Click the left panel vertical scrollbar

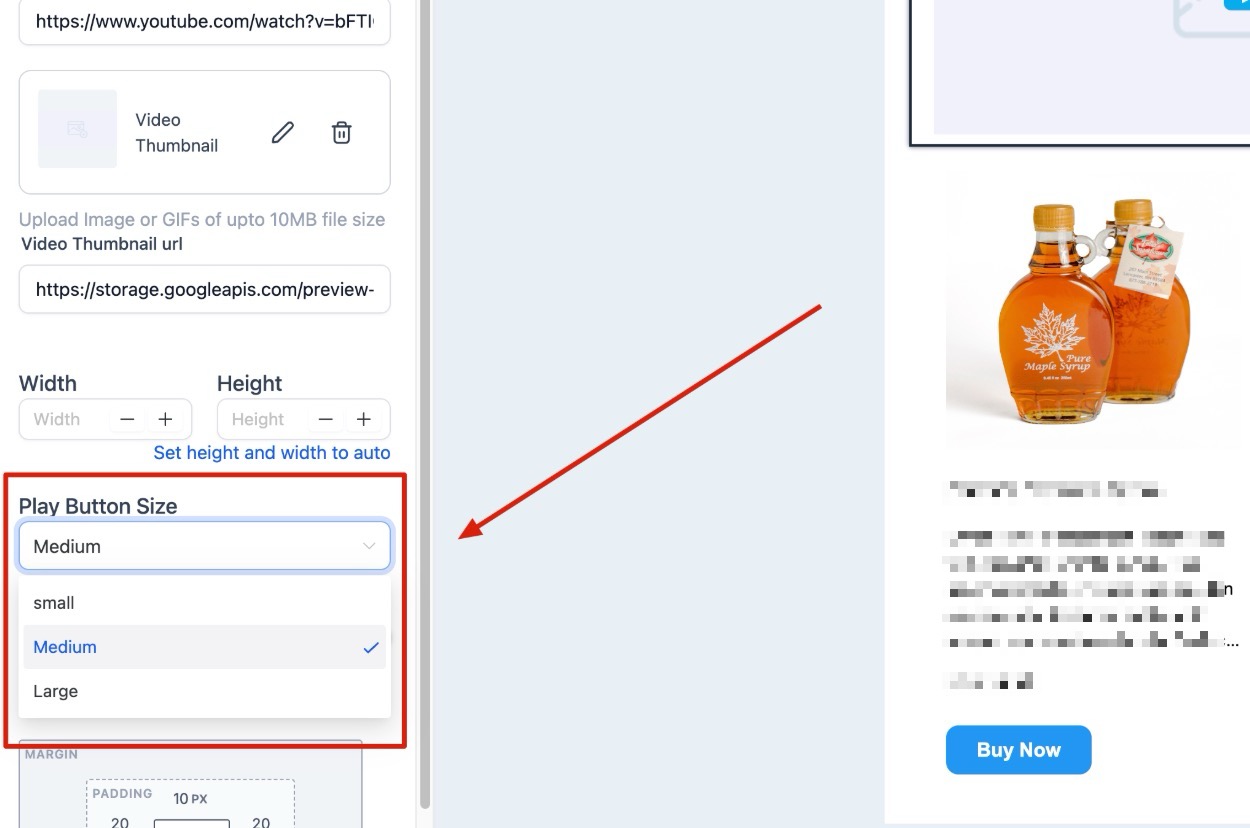pyautogui.click(x=425, y=400)
